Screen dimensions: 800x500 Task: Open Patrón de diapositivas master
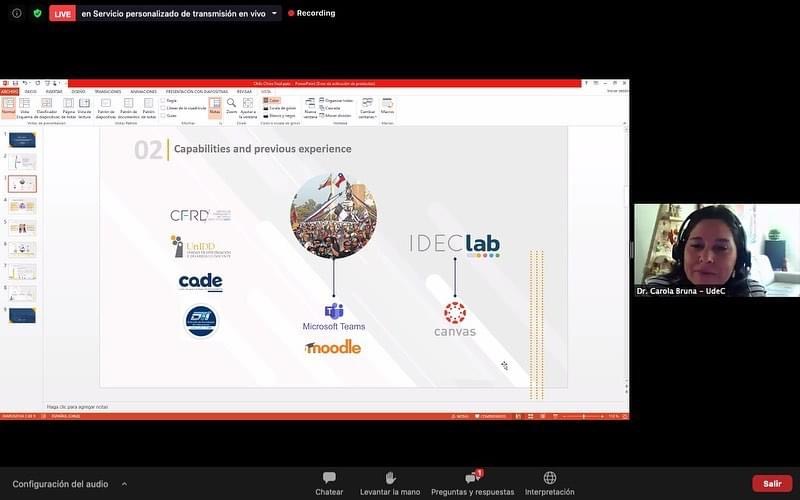106,109
